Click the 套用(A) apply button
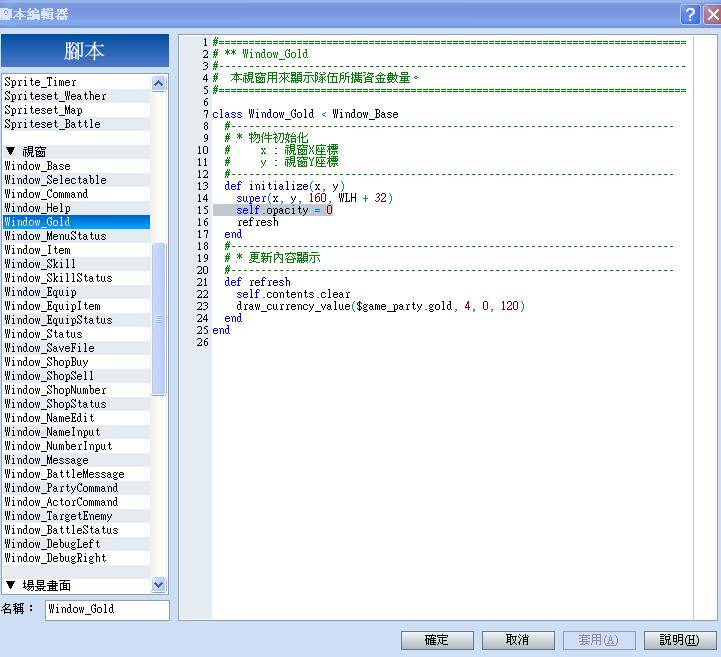Image resolution: width=721 pixels, height=657 pixels. click(x=599, y=640)
